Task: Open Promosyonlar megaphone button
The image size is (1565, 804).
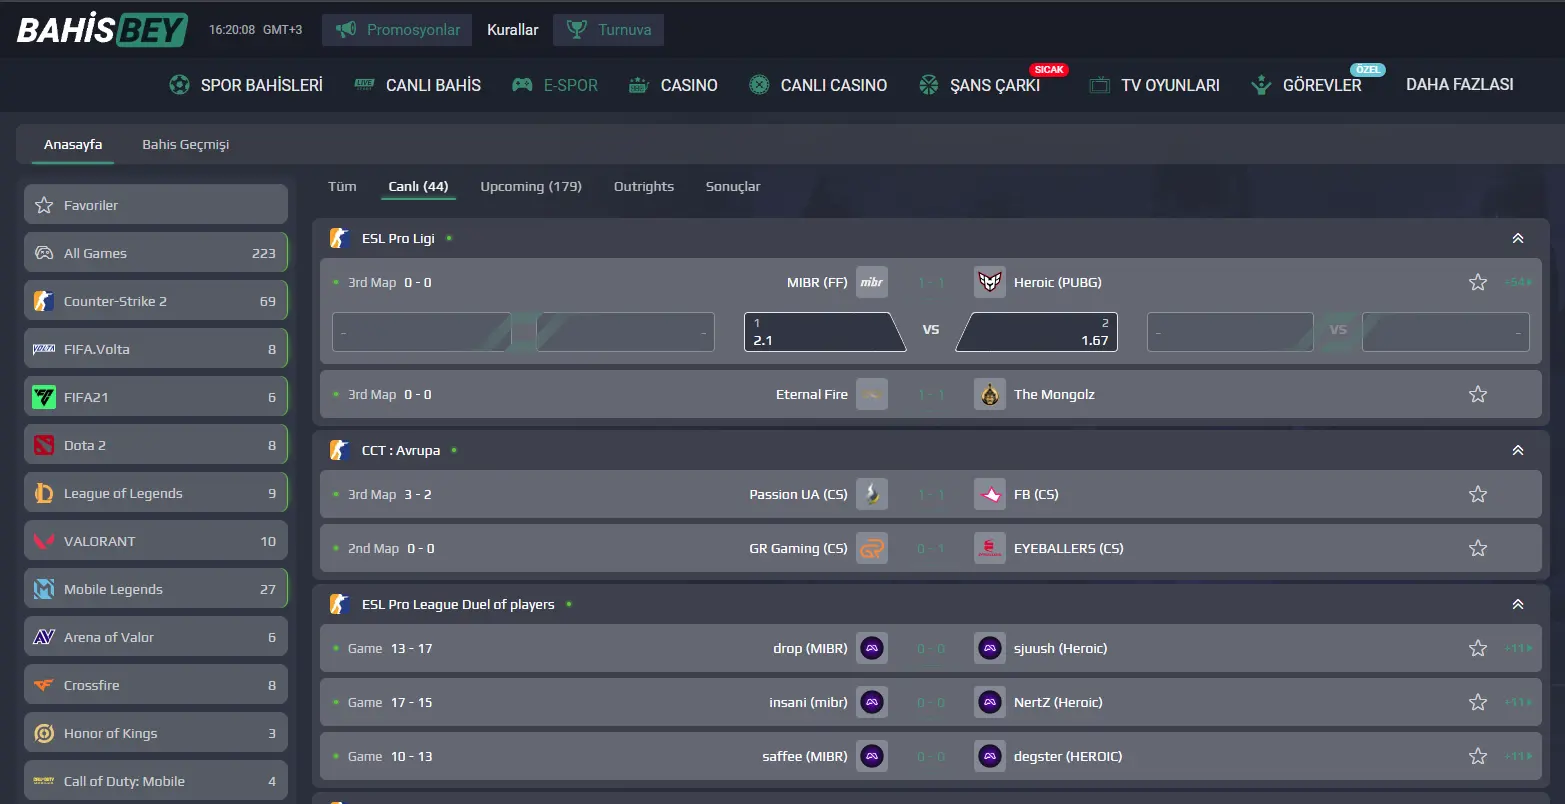Action: point(398,30)
